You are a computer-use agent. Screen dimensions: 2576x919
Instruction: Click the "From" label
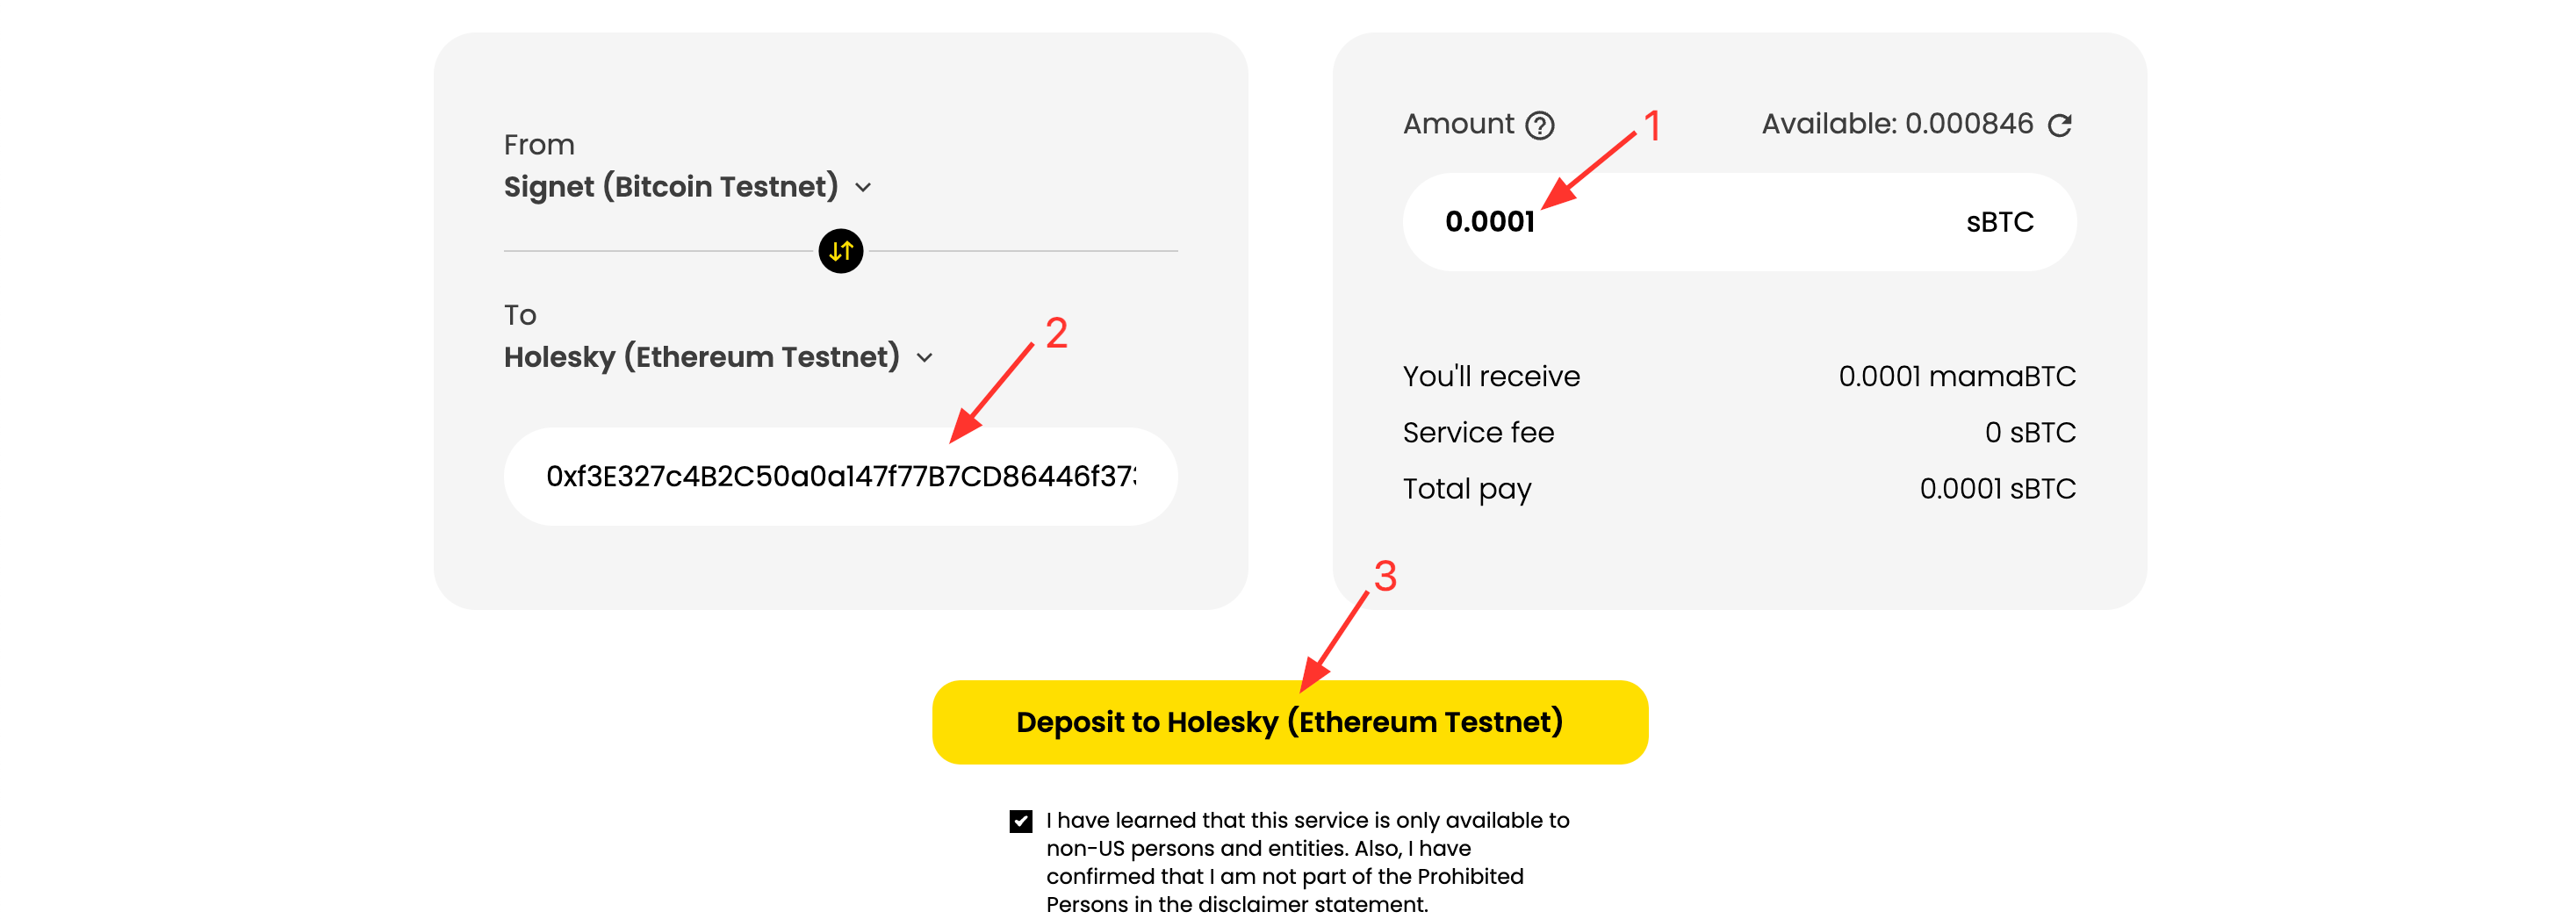[x=539, y=145]
